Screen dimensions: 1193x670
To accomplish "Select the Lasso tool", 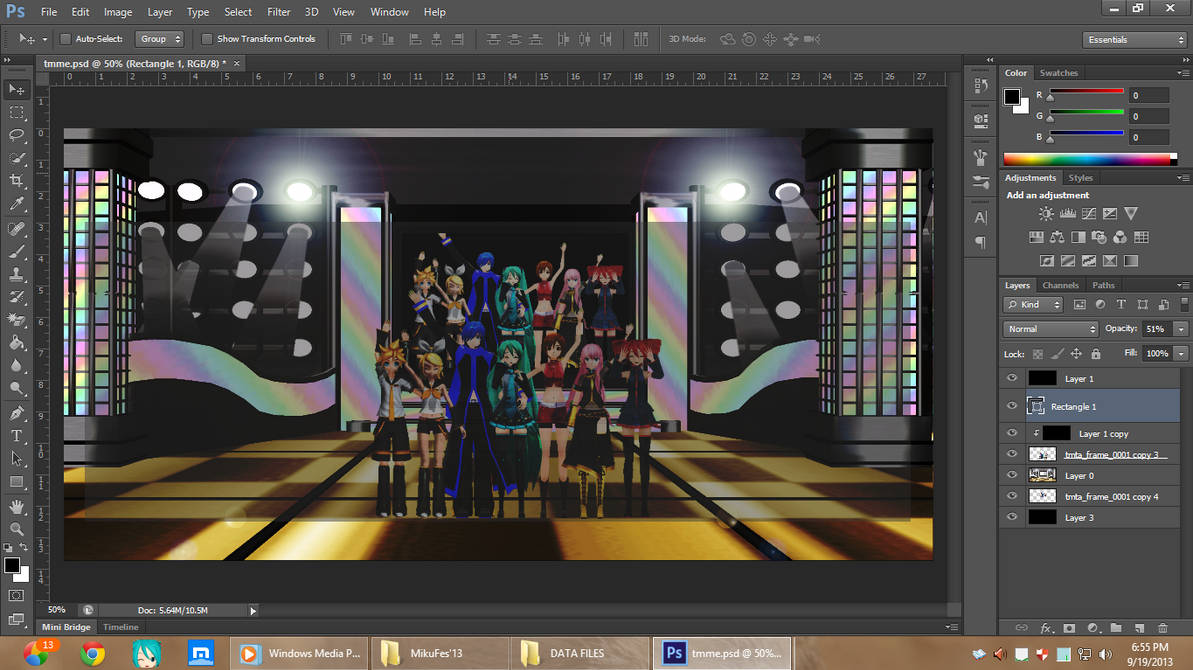I will click(16, 135).
